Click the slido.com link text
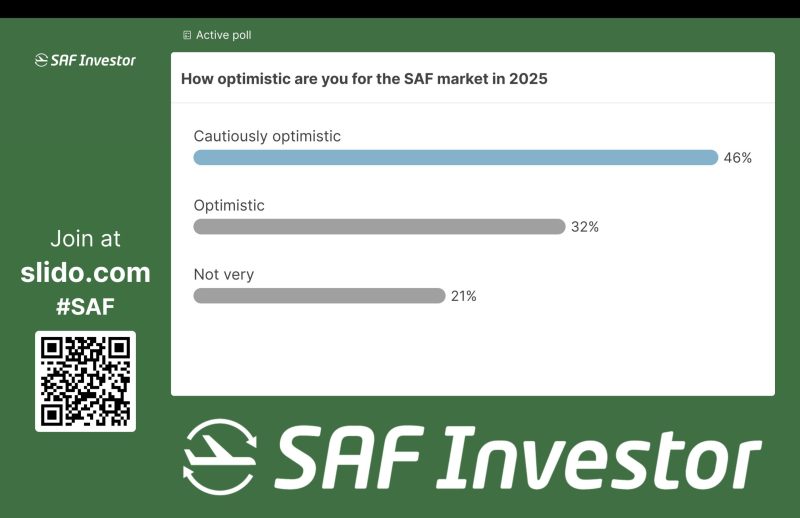 [x=85, y=272]
